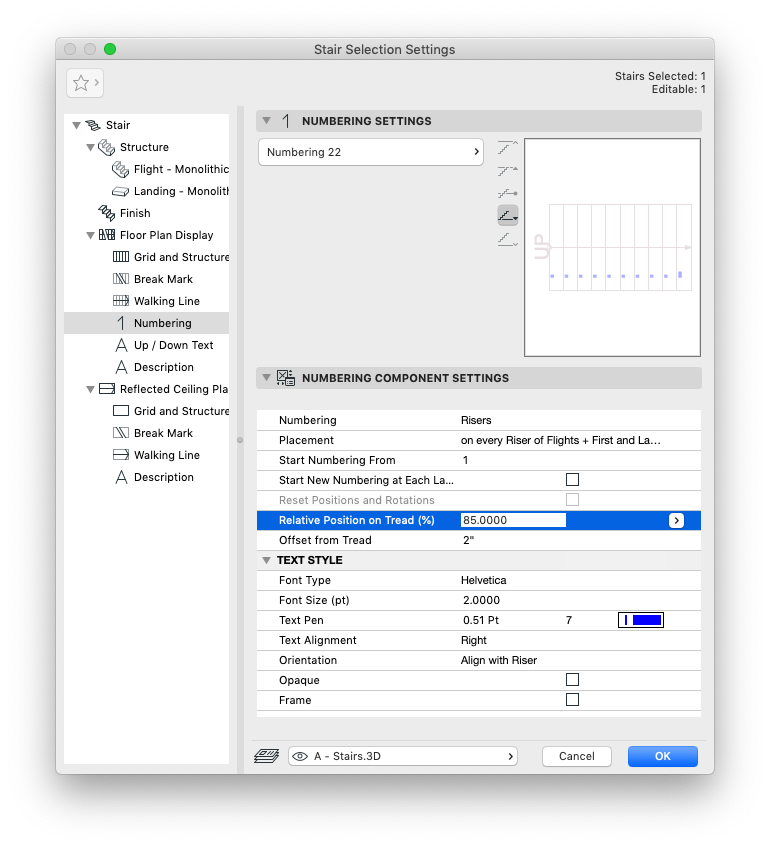The image size is (770, 848).
Task: Click Font Size value 2.0000
Action: point(482,600)
